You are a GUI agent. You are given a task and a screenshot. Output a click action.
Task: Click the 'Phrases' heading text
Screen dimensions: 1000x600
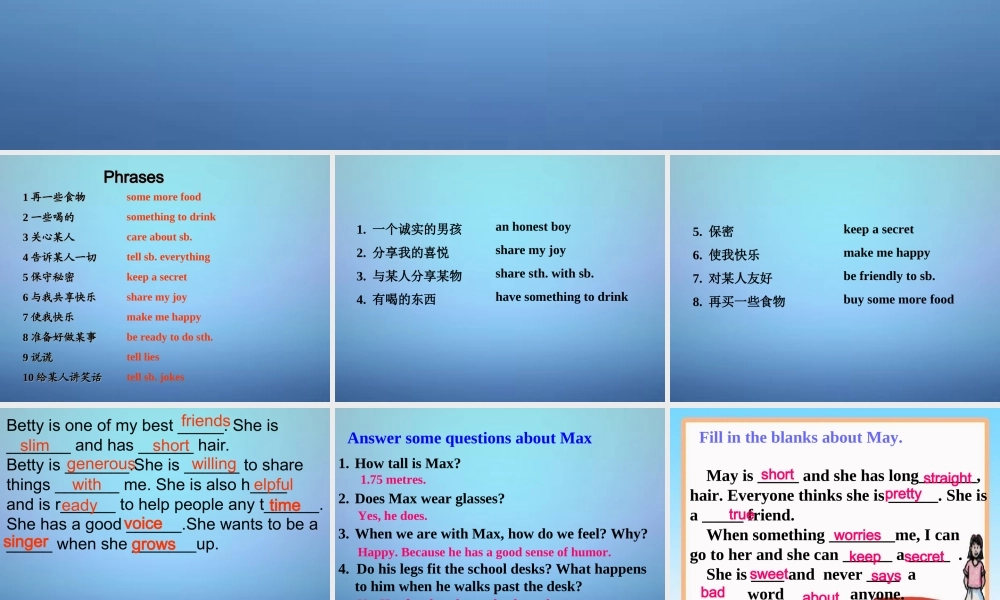tap(133, 177)
